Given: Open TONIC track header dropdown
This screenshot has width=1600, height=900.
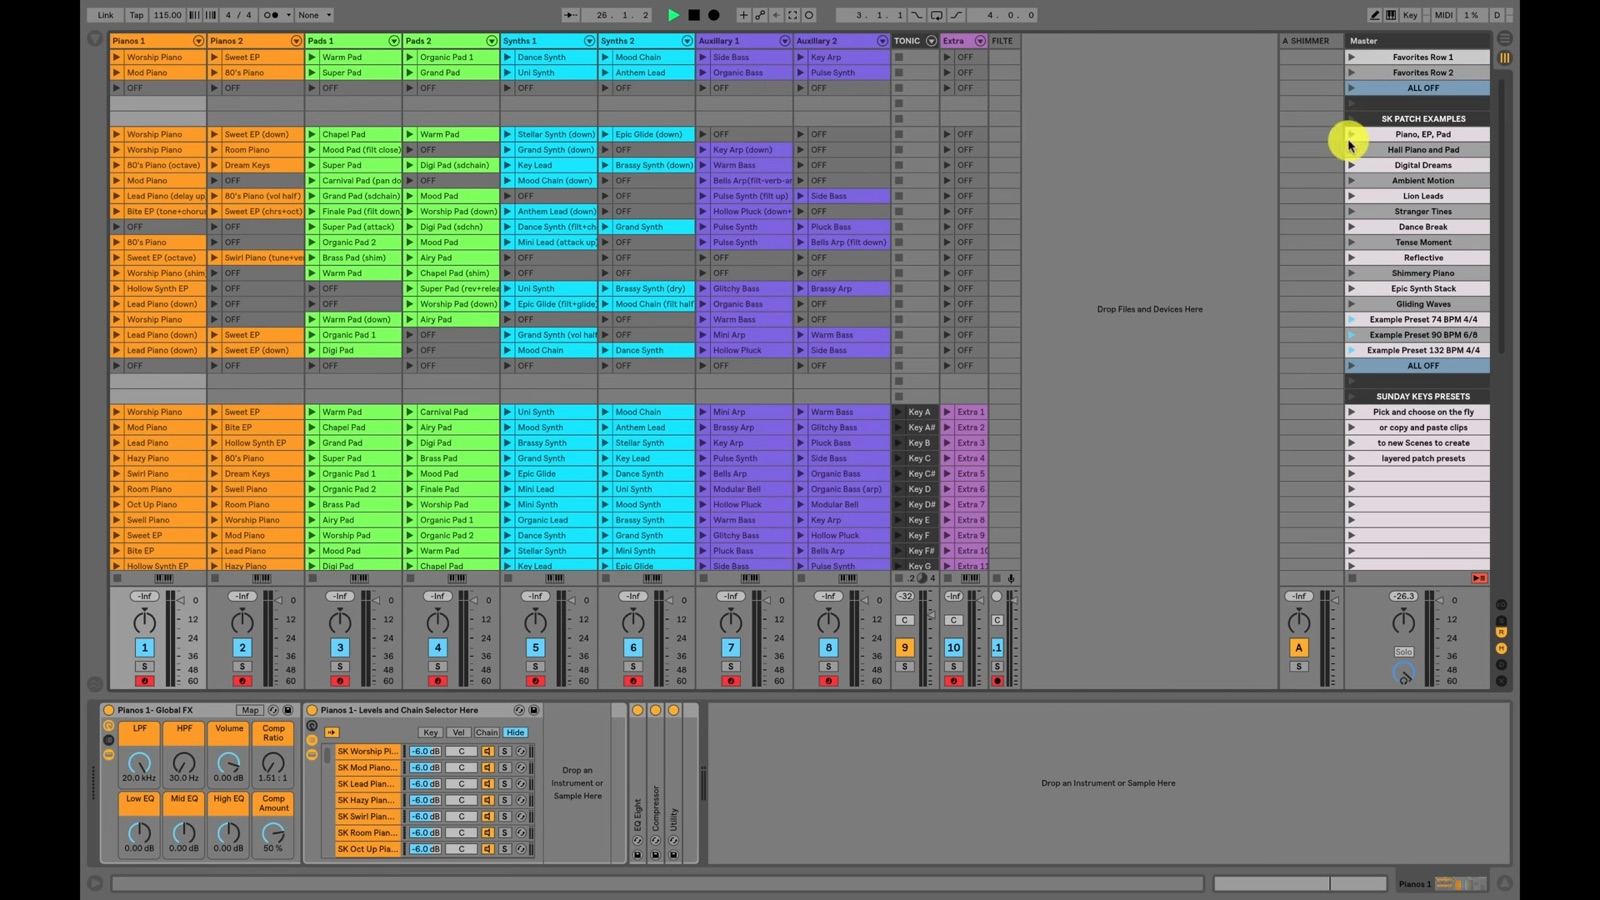Looking at the screenshot, I should [931, 41].
